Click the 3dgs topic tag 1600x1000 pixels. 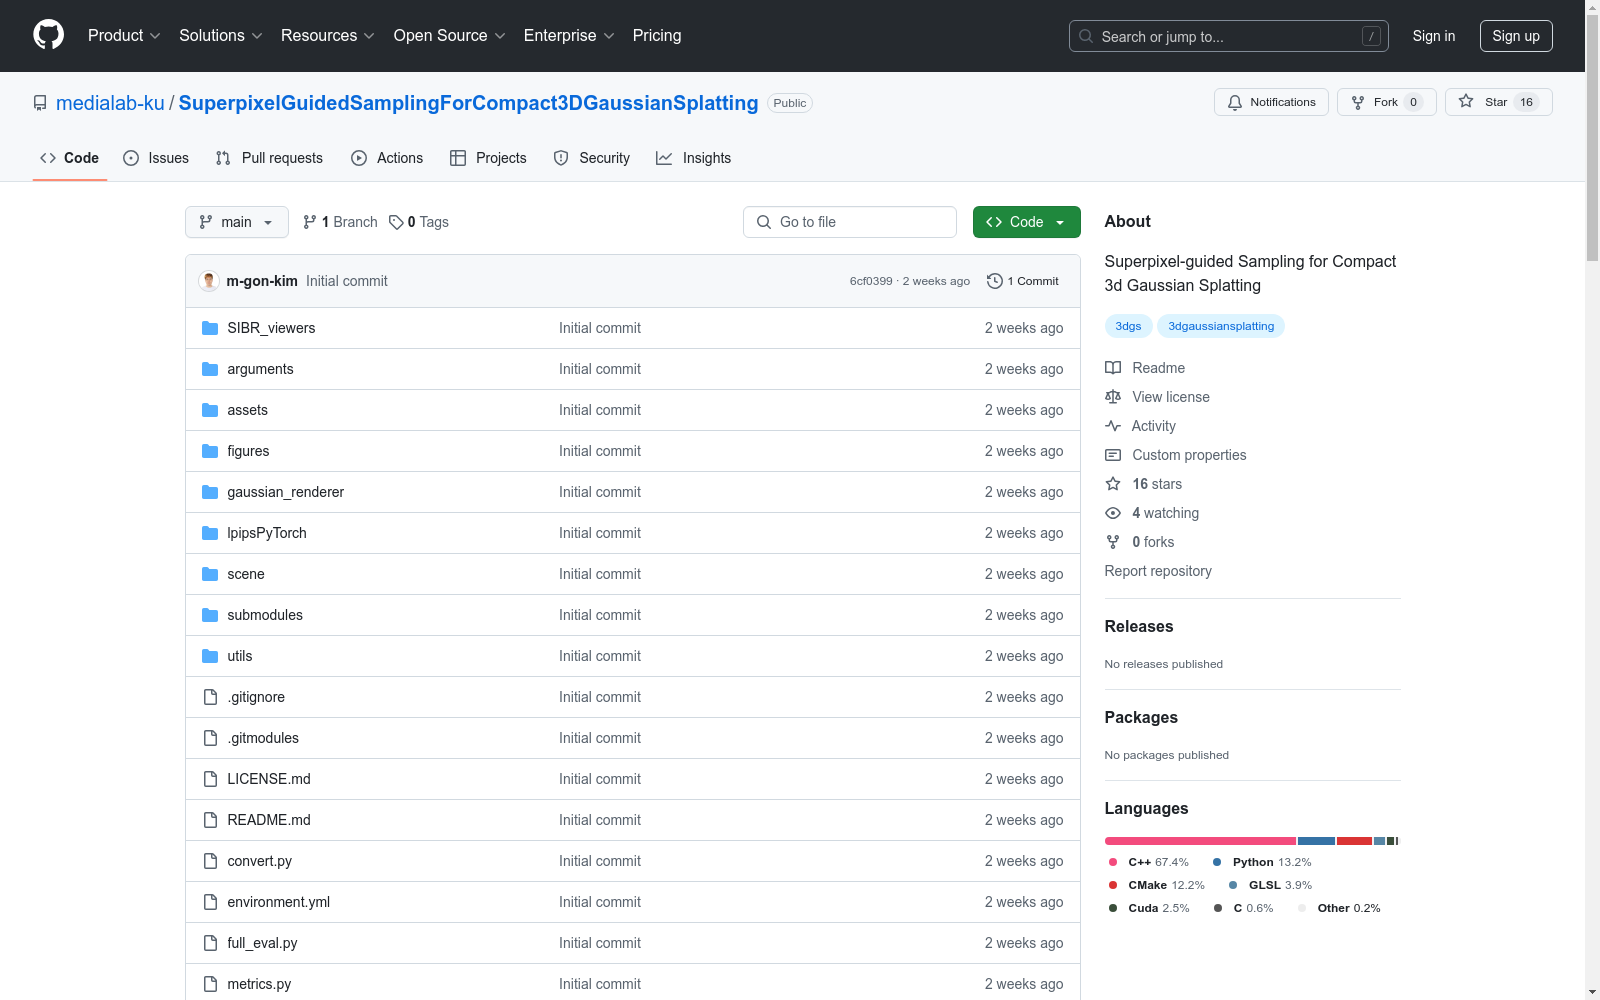pyautogui.click(x=1128, y=326)
